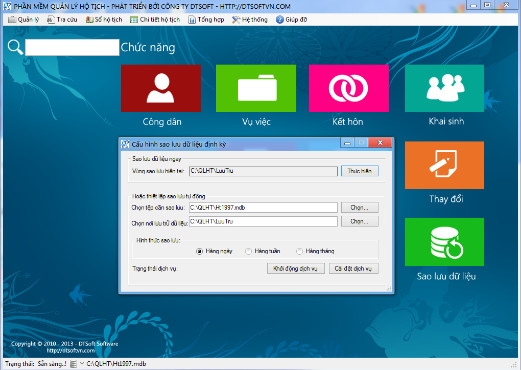Open the Công dân red tile
The width and height of the screenshot is (521, 370).
click(161, 88)
